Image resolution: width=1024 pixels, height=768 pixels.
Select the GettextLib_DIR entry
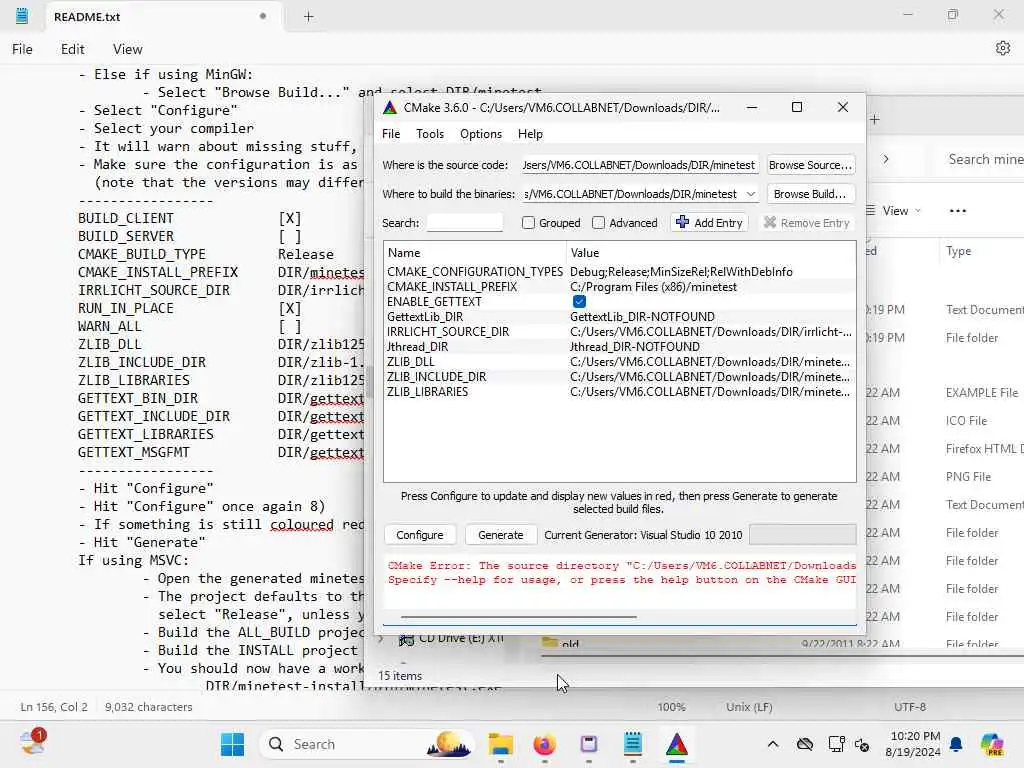pos(619,317)
